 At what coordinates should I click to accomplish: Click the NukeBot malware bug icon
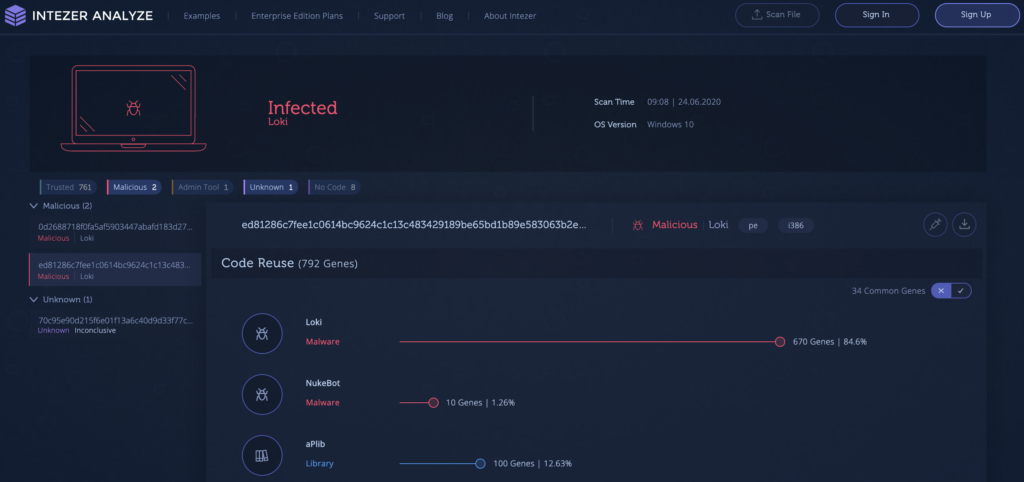point(261,395)
